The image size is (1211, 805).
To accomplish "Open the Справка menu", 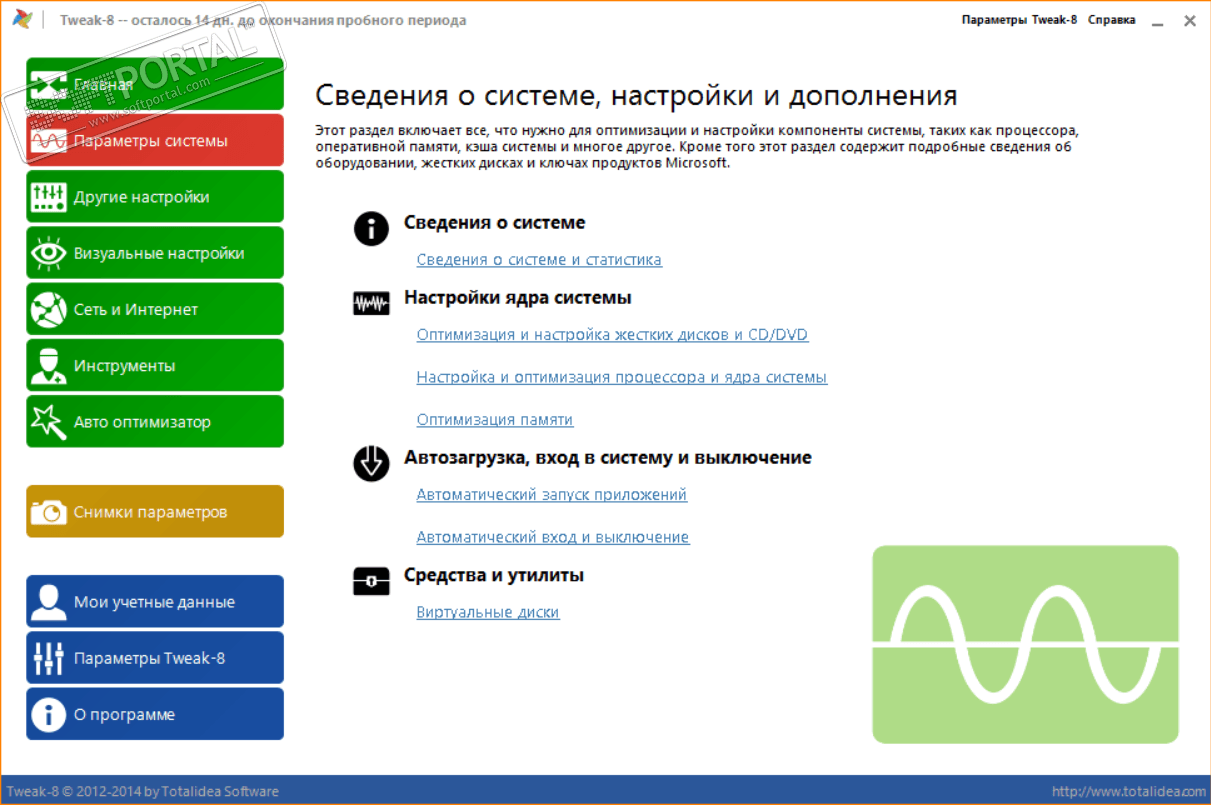I will point(1111,20).
